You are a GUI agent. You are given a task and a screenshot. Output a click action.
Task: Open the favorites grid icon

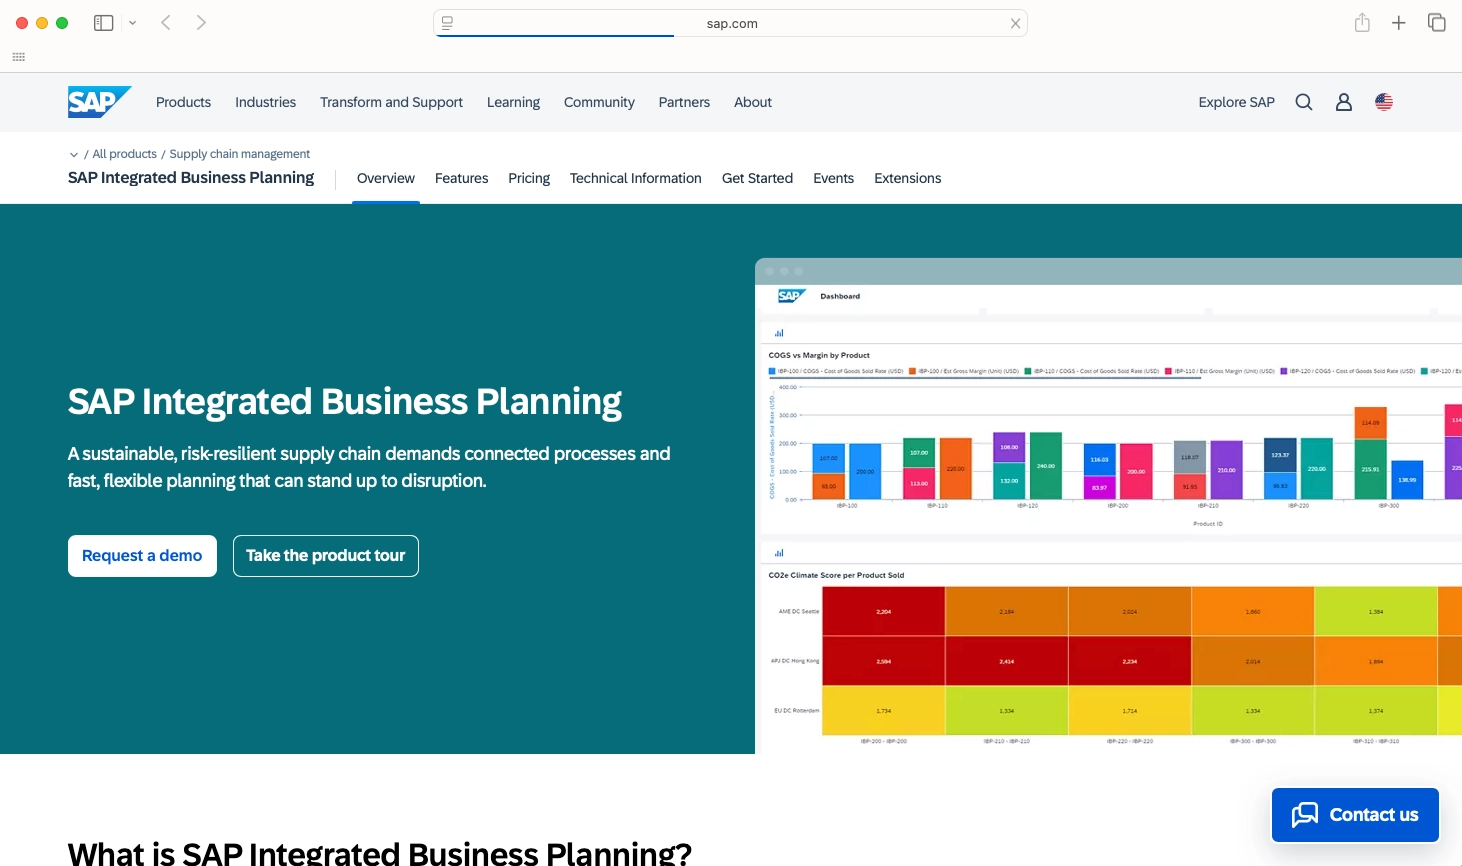18,57
